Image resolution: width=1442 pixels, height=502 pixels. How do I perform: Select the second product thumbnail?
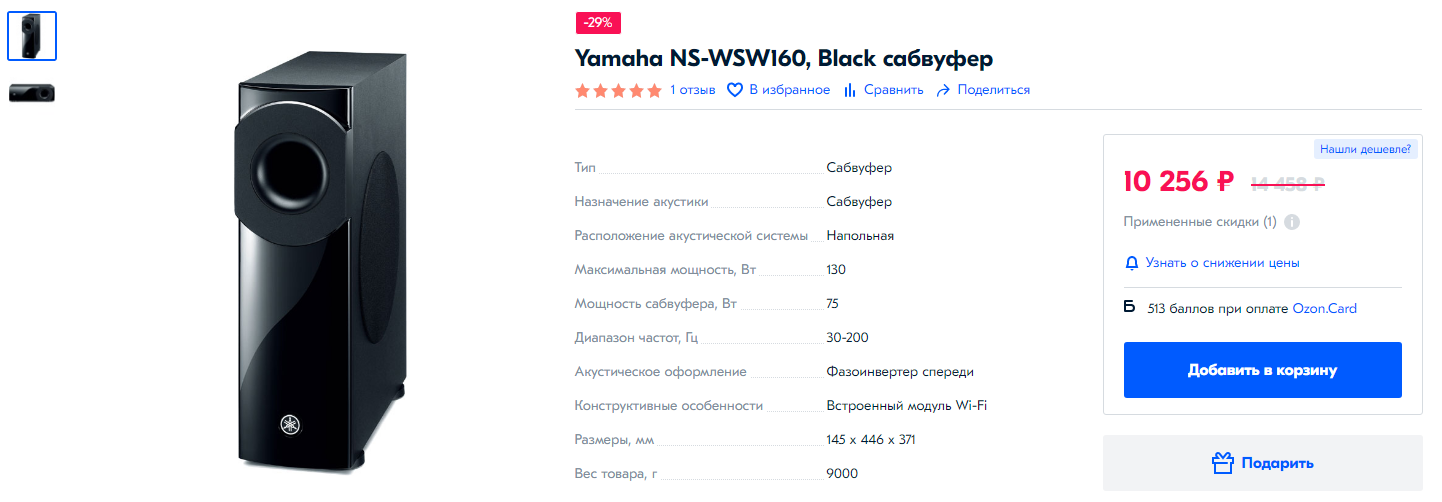[32, 93]
